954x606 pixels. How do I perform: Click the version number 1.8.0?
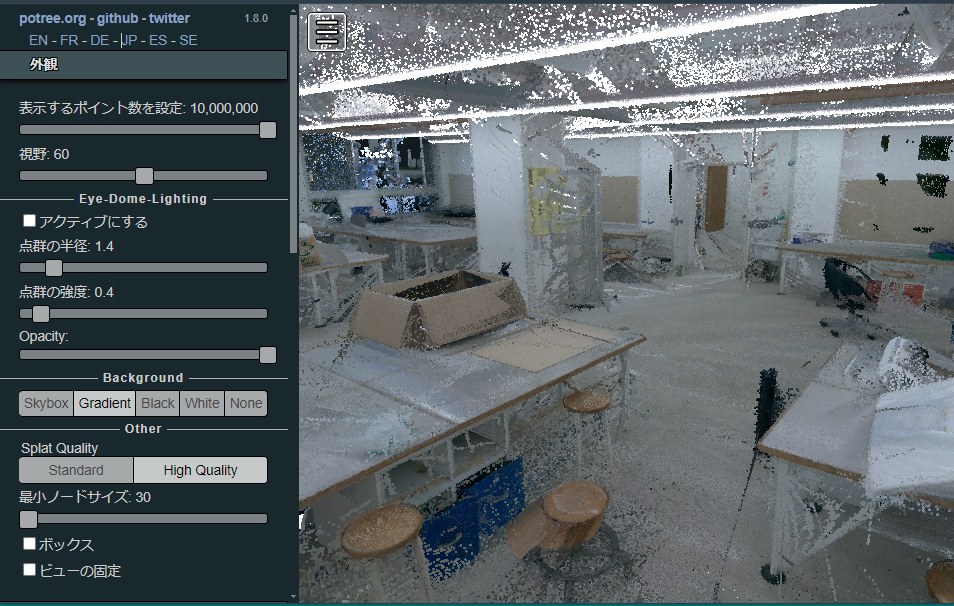tap(256, 18)
